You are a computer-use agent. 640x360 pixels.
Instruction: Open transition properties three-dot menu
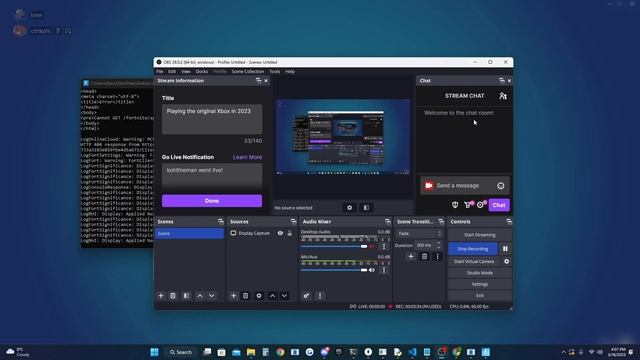click(437, 256)
